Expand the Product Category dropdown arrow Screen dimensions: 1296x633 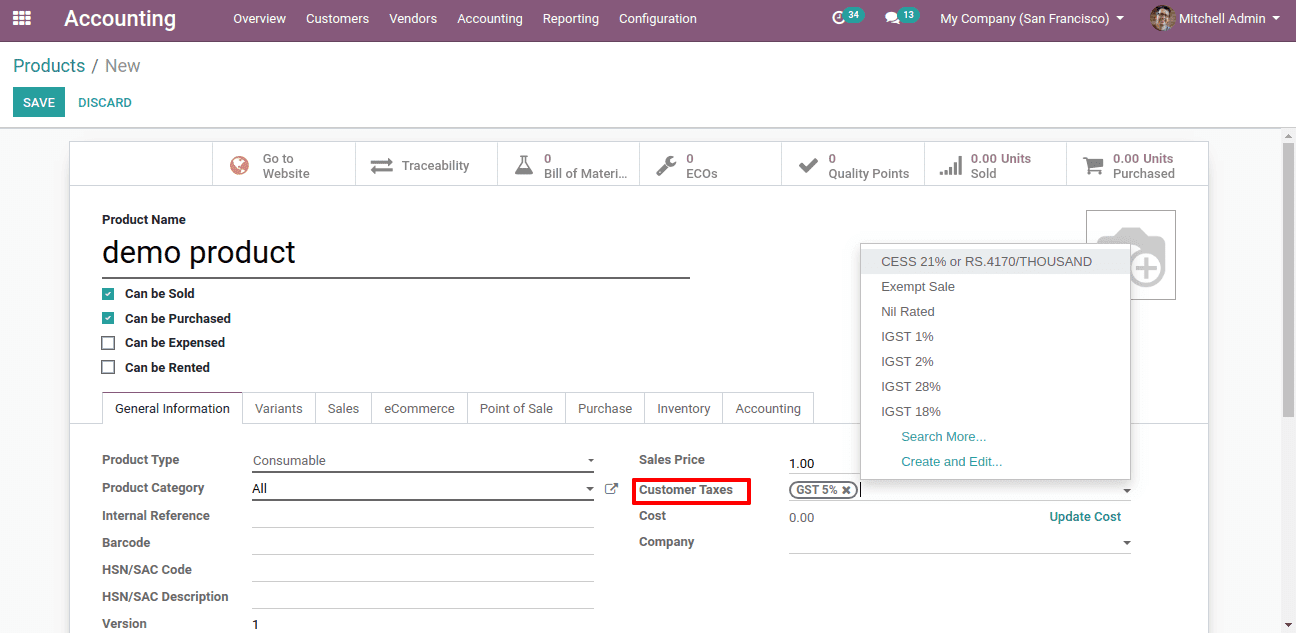[590, 489]
